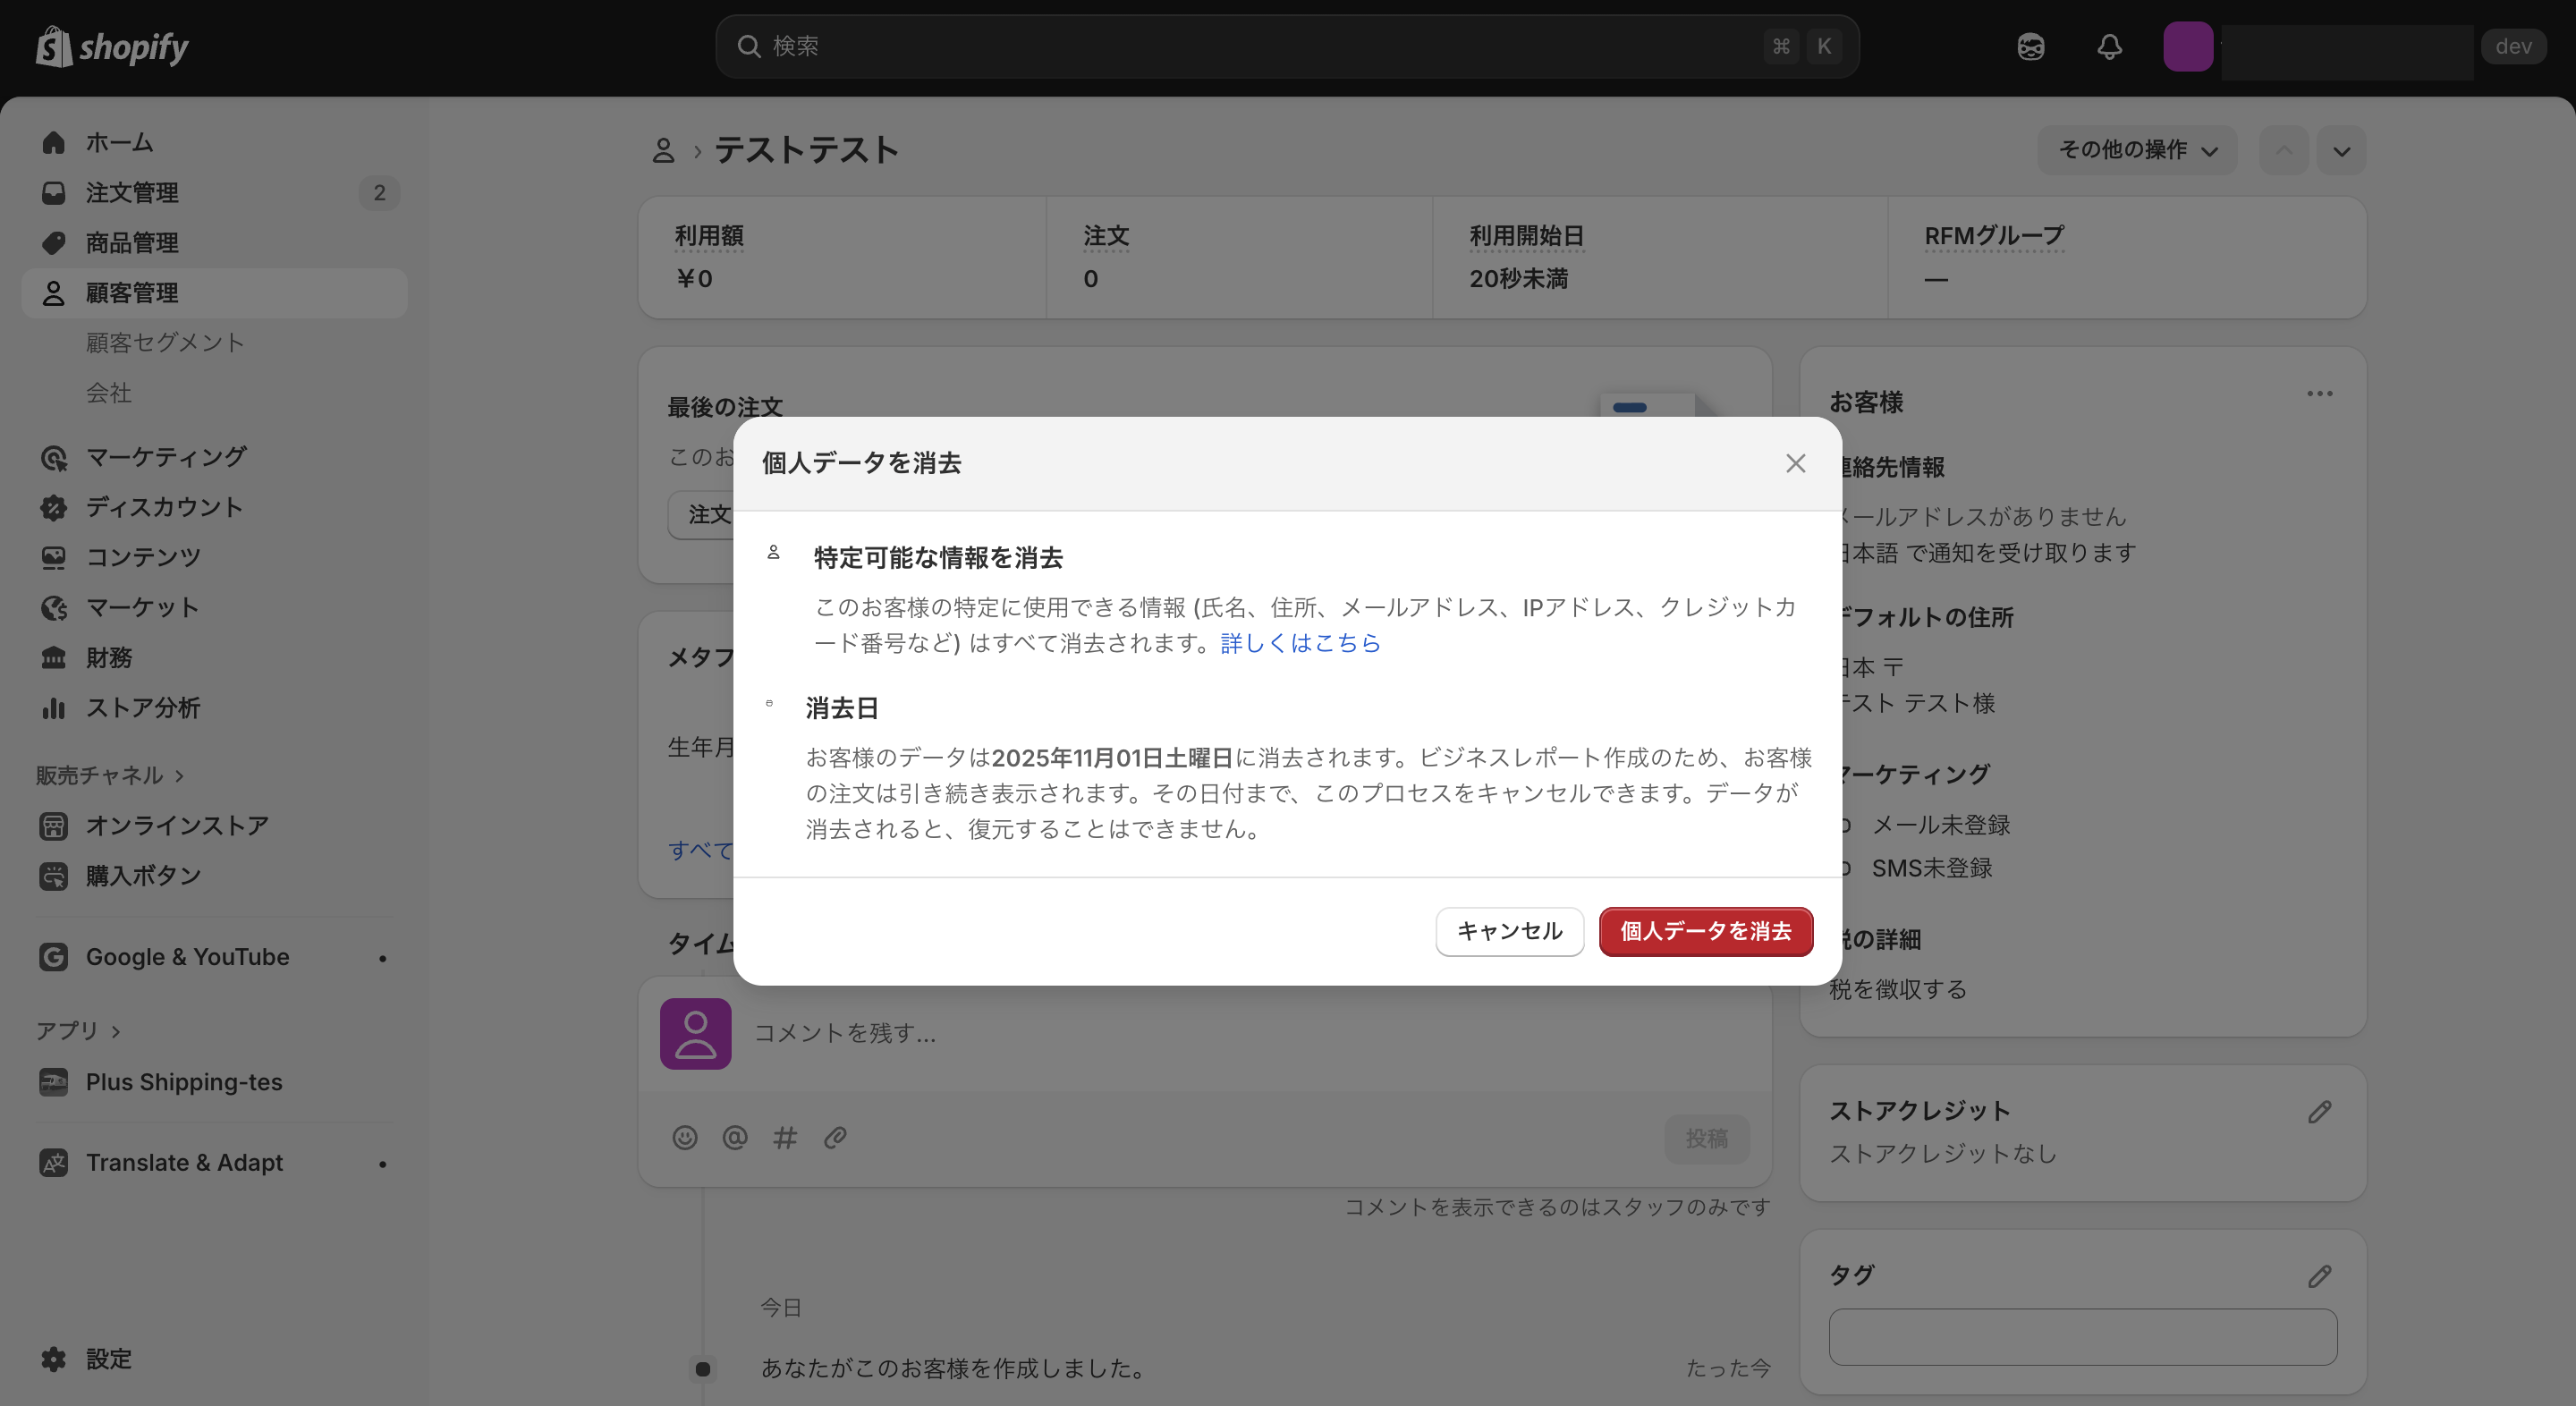
Task: Confirm red 個人データを消去 button
Action: pyautogui.click(x=1705, y=931)
